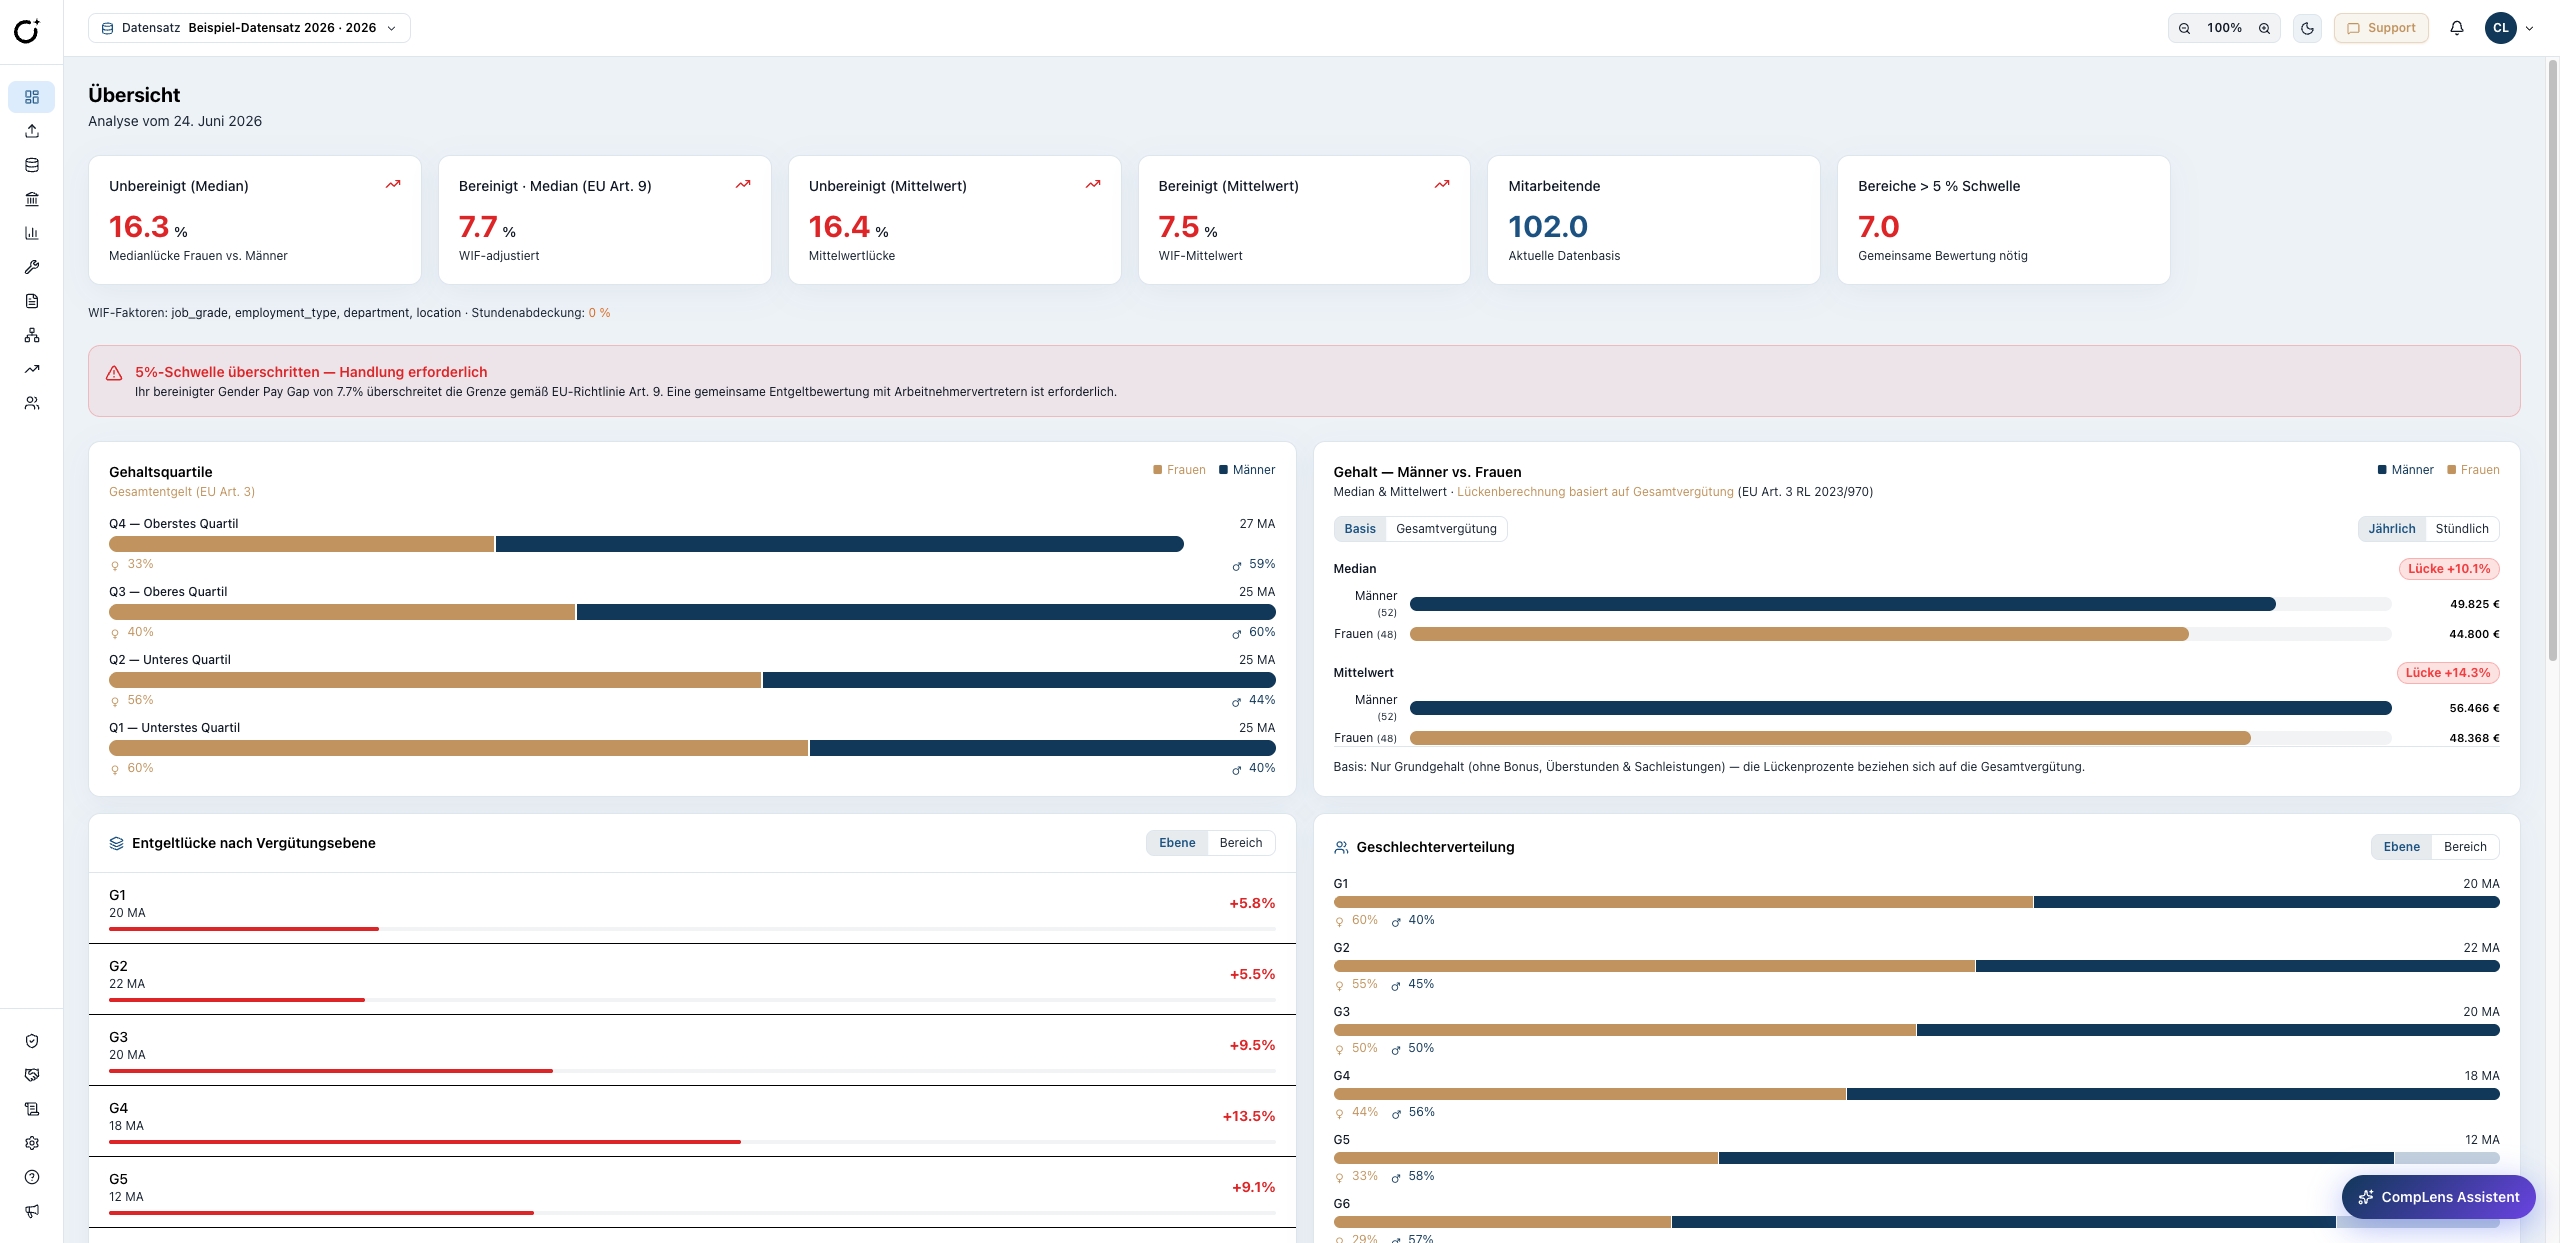The height and width of the screenshot is (1243, 2560).
Task: Open the Datensatz Beispiel-Datensatz 2026 dropdown
Action: tap(249, 28)
